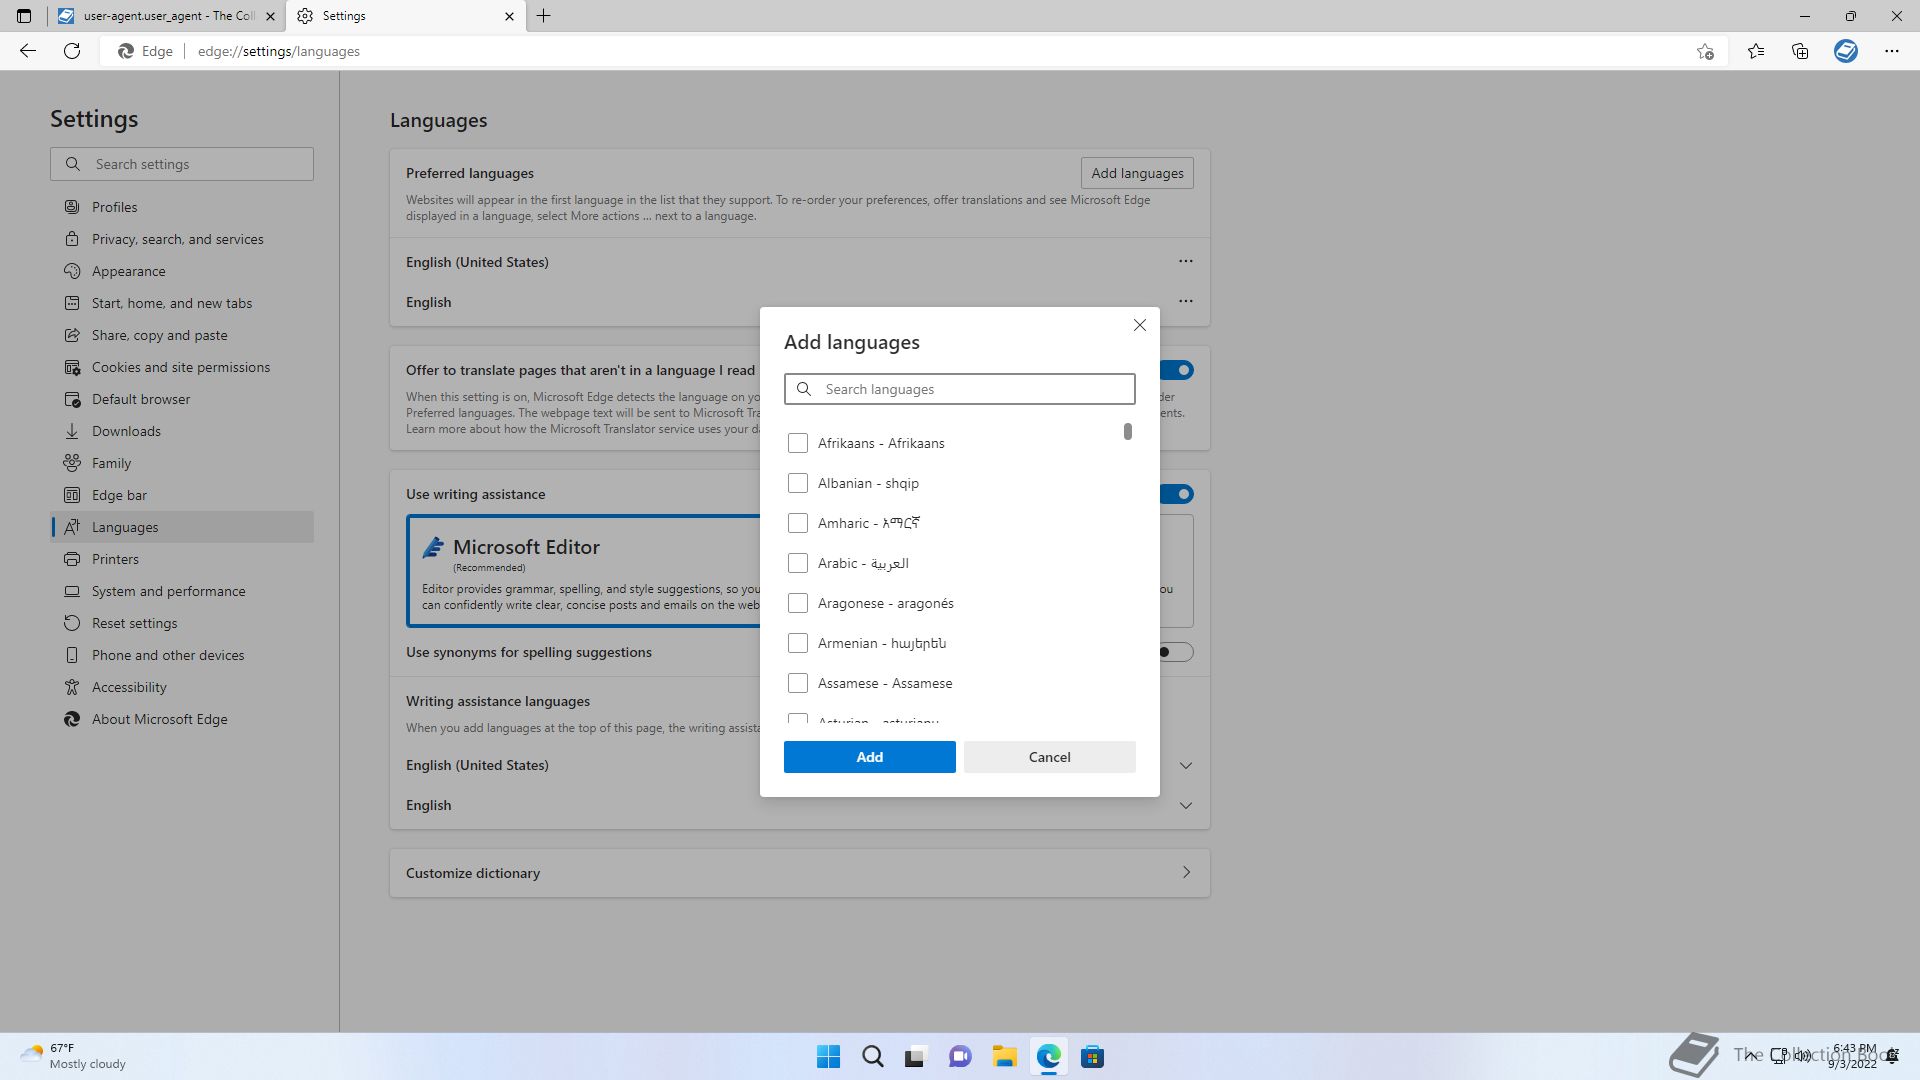
Task: Expand English (United States) writing assistance row
Action: click(1186, 765)
